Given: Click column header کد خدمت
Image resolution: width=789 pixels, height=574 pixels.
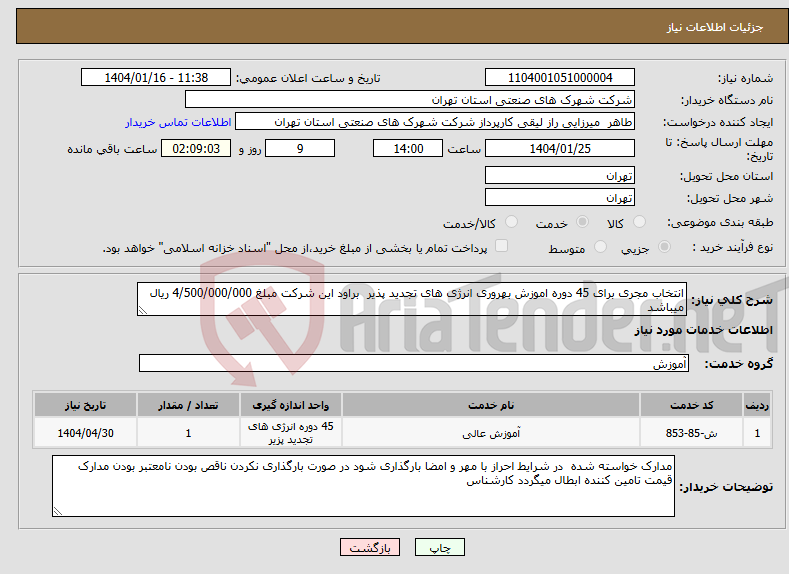Looking at the screenshot, I should tap(692, 405).
